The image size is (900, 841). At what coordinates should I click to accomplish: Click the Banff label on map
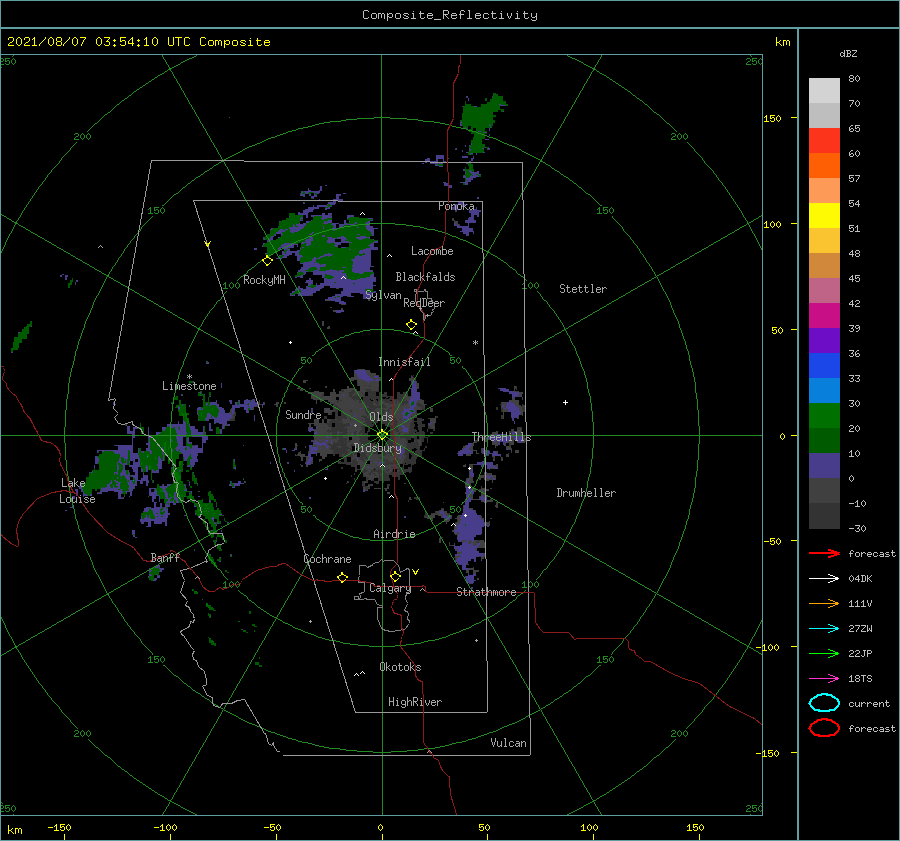pos(165,557)
